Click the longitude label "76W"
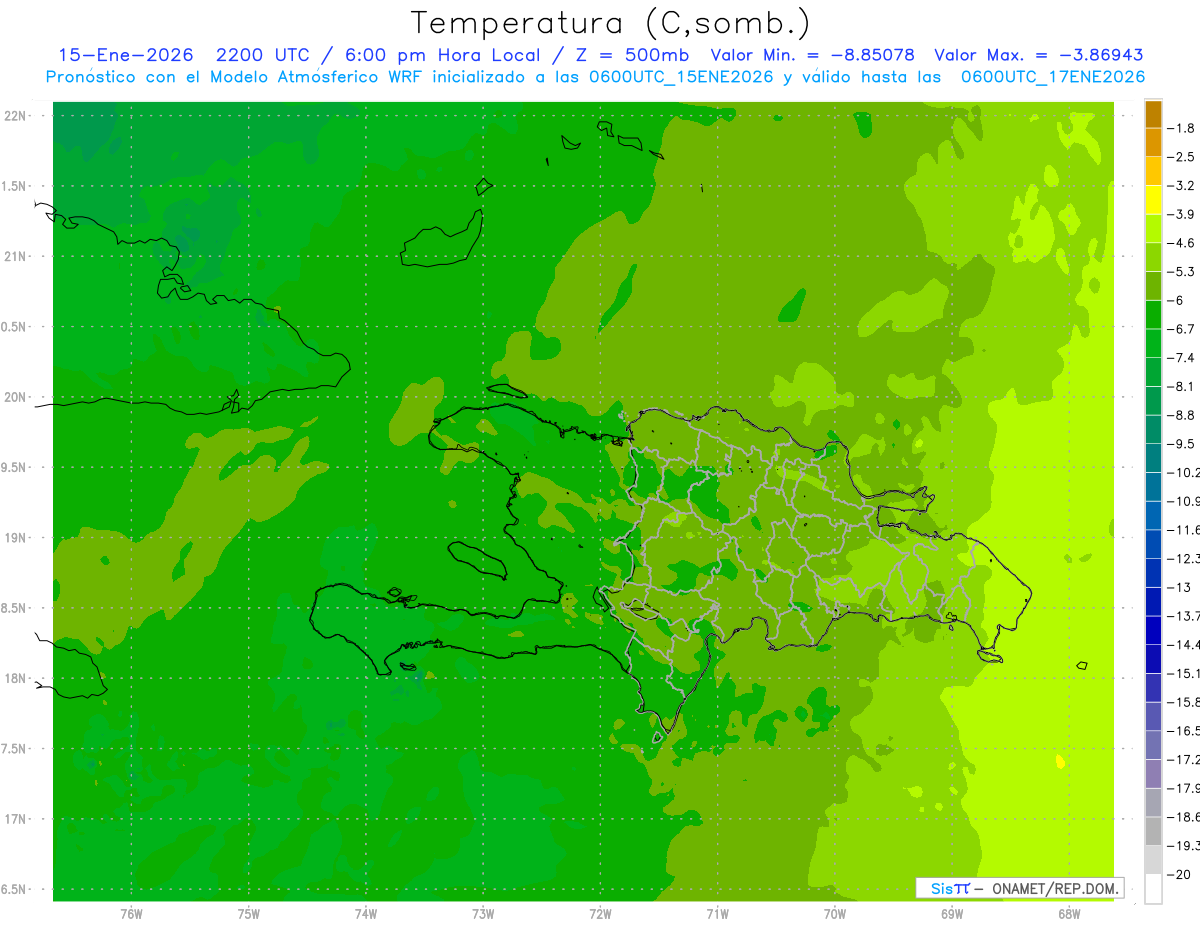Screen dimensions: 1200x927 pyautogui.click(x=131, y=913)
